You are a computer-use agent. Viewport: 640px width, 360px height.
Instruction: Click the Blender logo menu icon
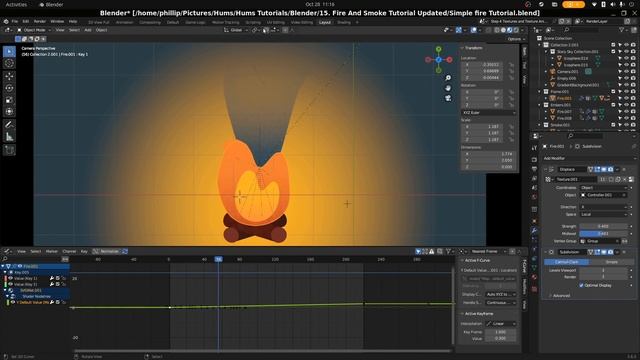coord(6,21)
